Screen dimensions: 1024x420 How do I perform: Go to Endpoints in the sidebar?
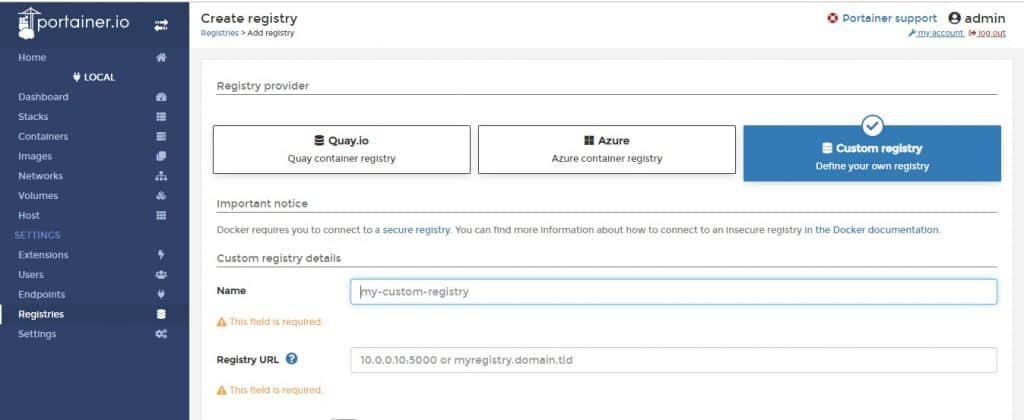coord(42,294)
